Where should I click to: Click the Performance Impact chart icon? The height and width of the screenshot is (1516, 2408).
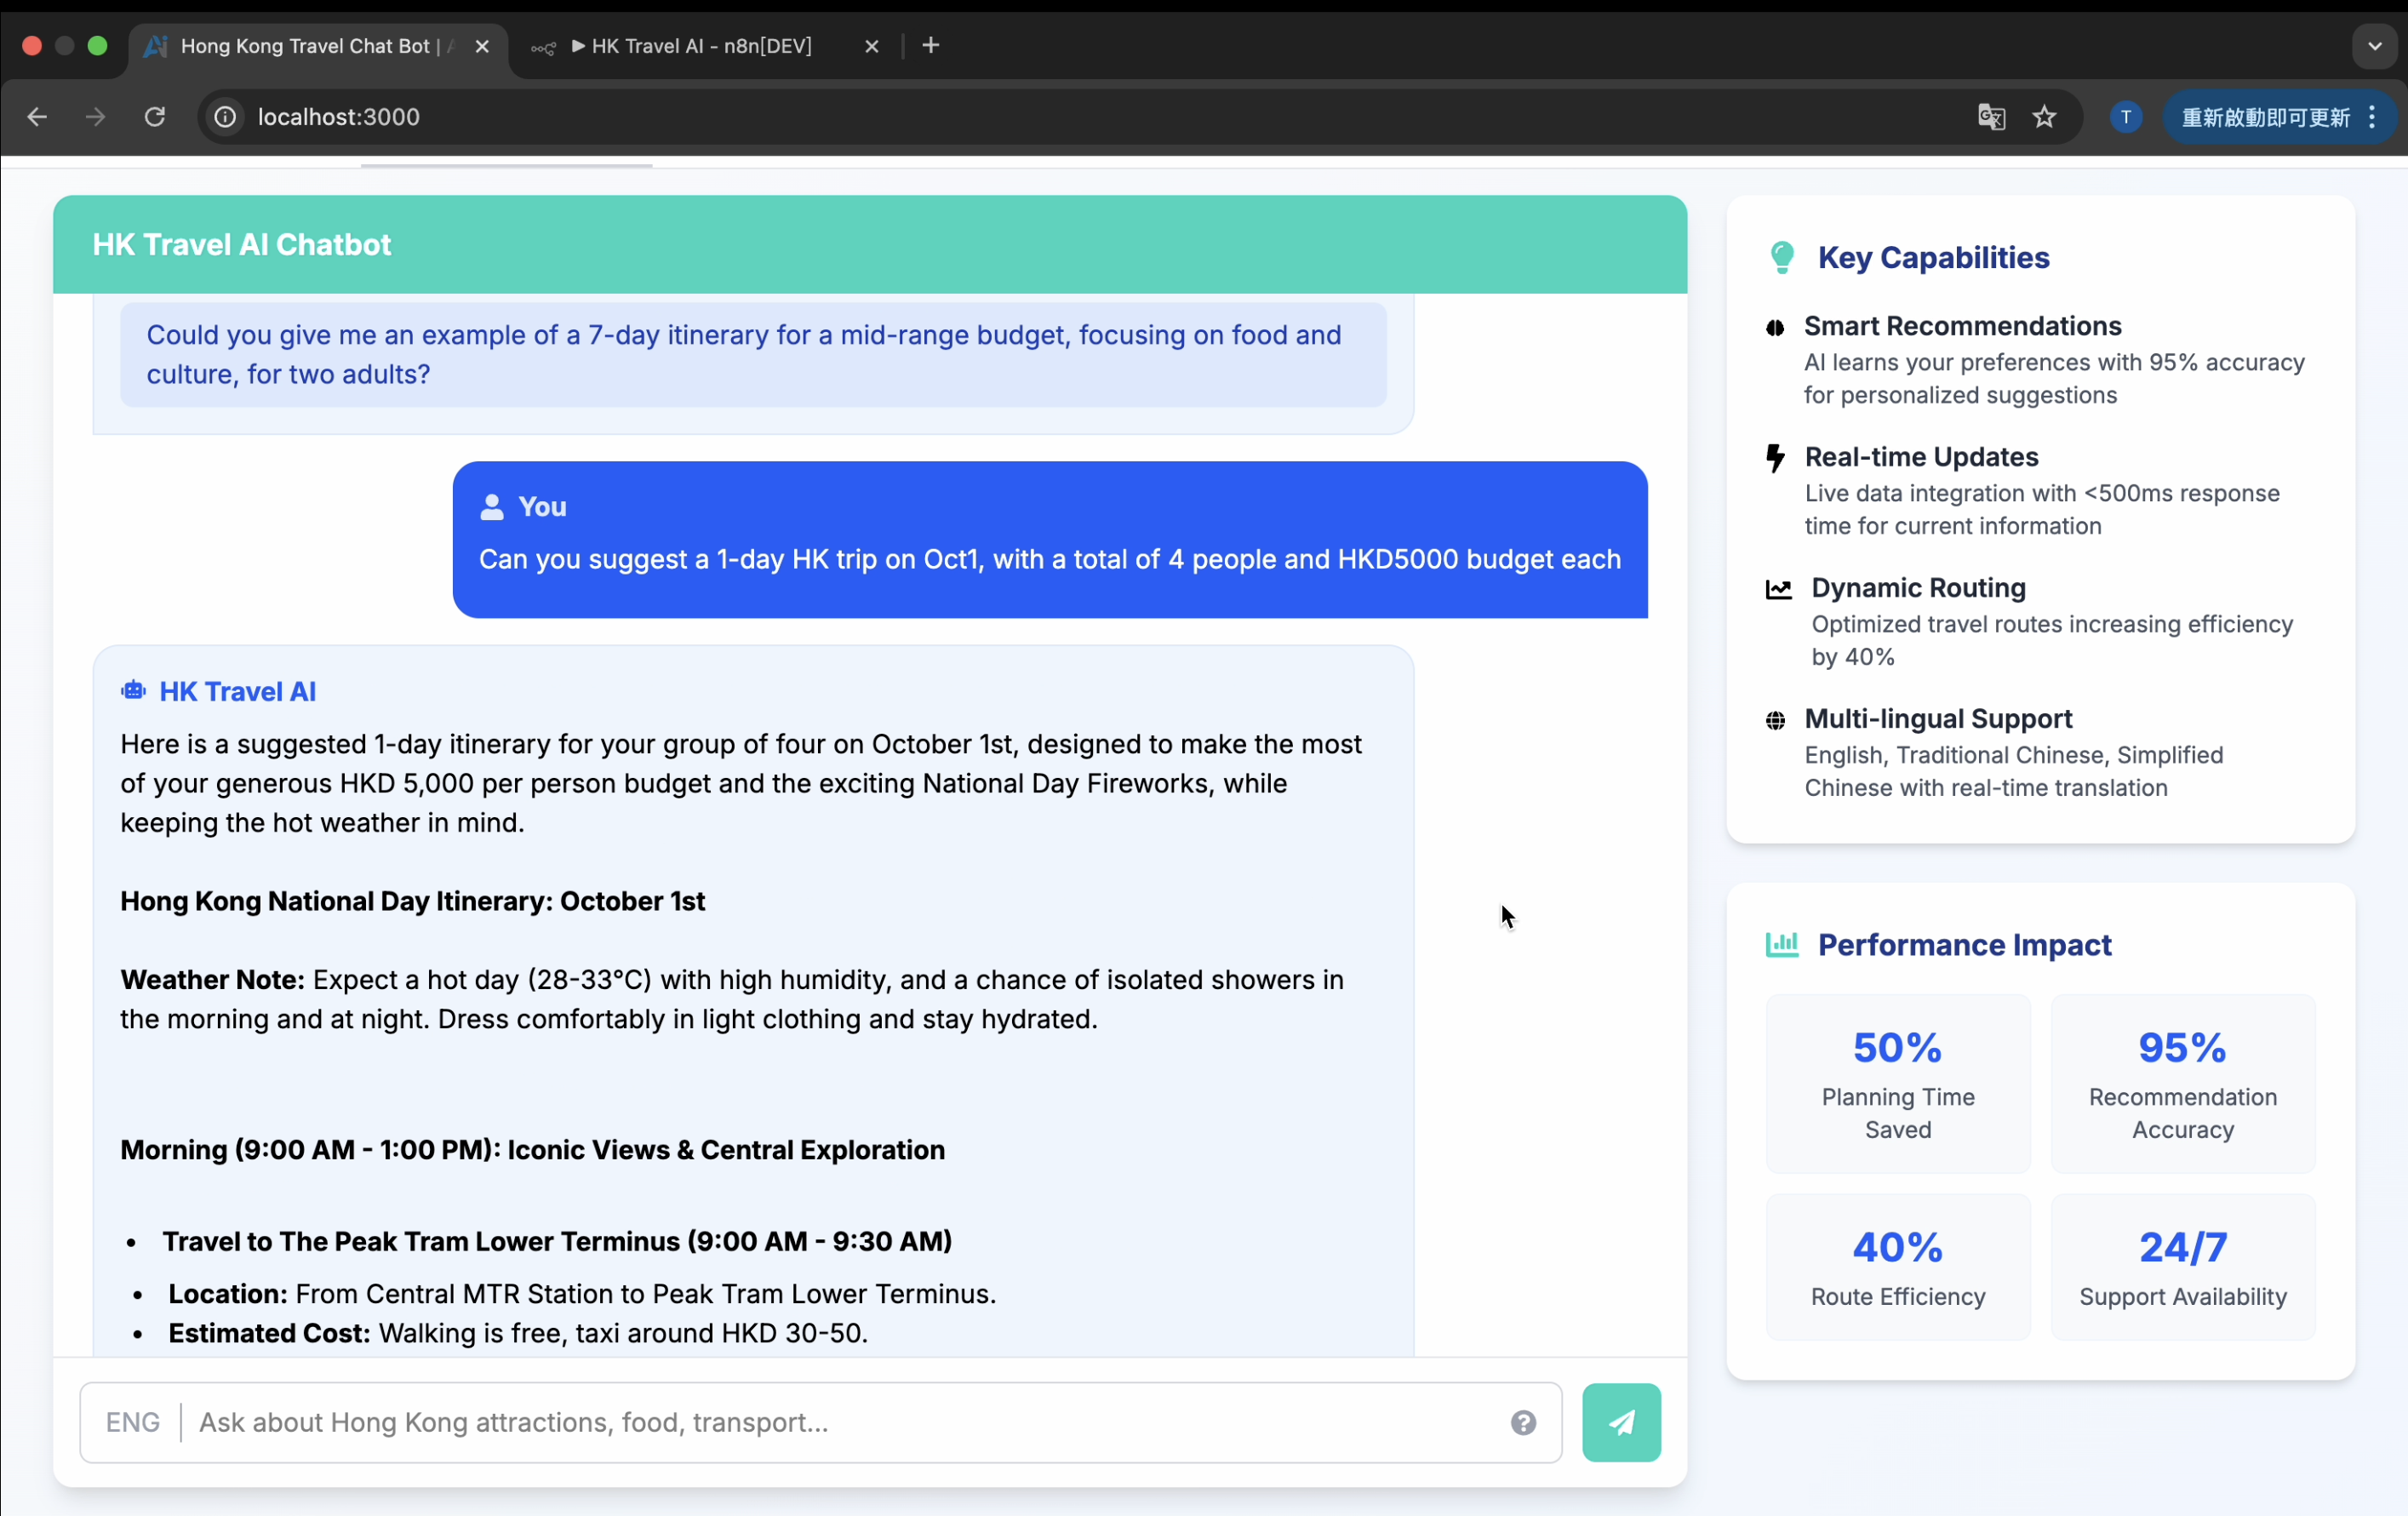pyautogui.click(x=1781, y=943)
